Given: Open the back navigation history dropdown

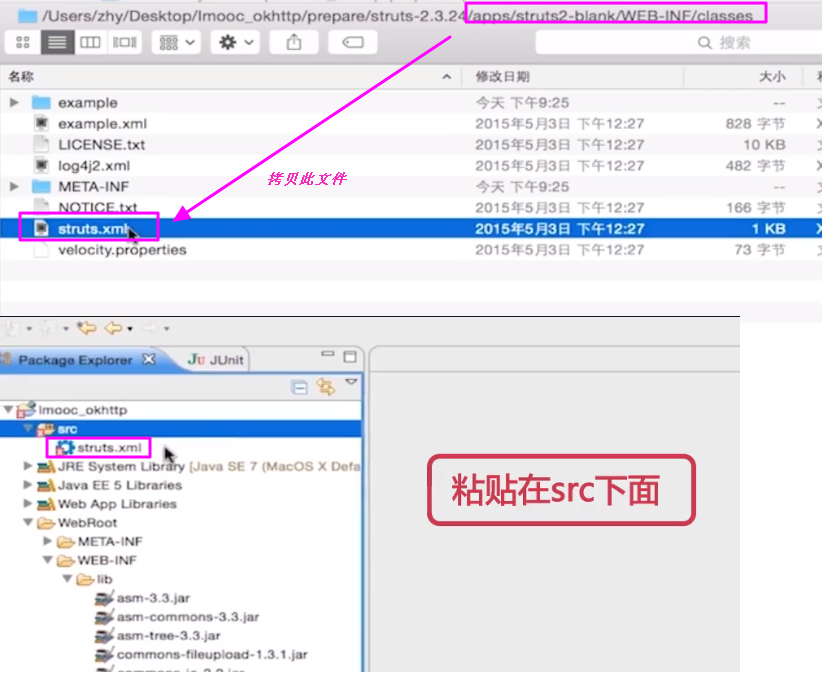Looking at the screenshot, I should click(130, 329).
